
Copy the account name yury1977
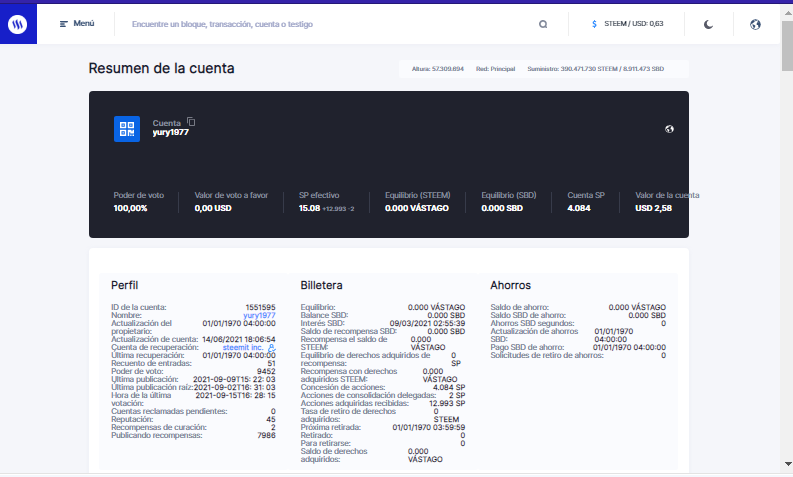(x=191, y=122)
